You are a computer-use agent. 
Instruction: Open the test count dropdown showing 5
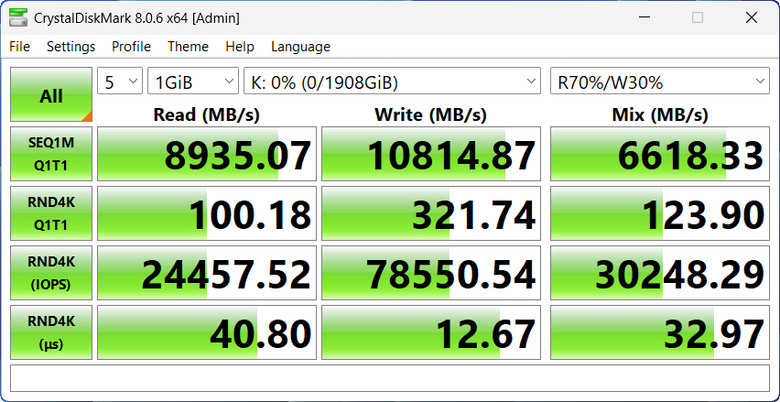click(x=120, y=81)
